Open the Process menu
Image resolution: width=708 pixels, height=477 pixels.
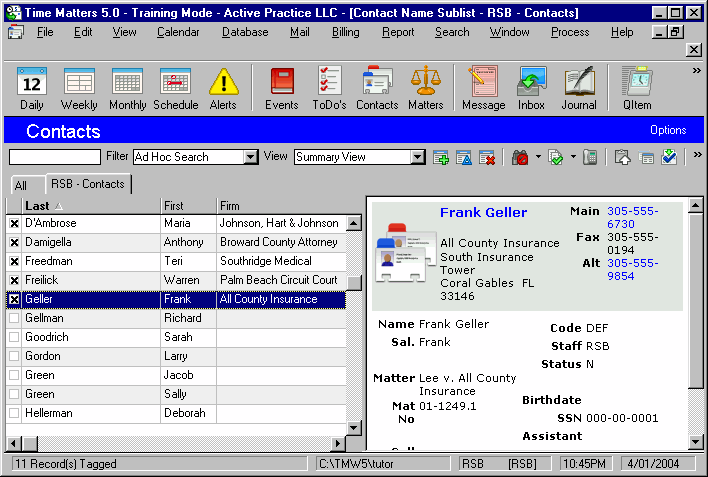(570, 32)
